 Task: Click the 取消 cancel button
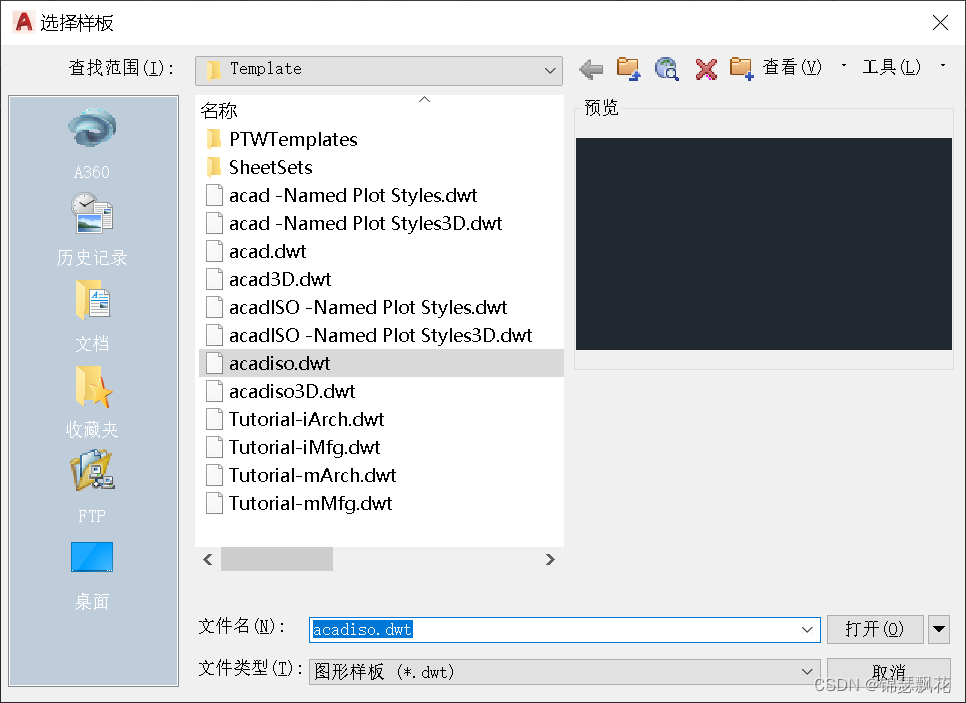point(888,672)
